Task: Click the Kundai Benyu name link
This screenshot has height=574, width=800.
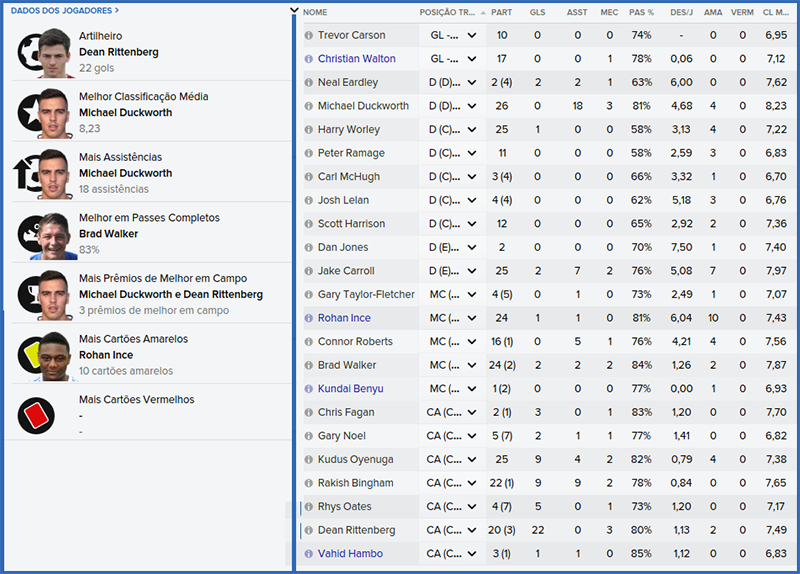Action: [x=350, y=389]
